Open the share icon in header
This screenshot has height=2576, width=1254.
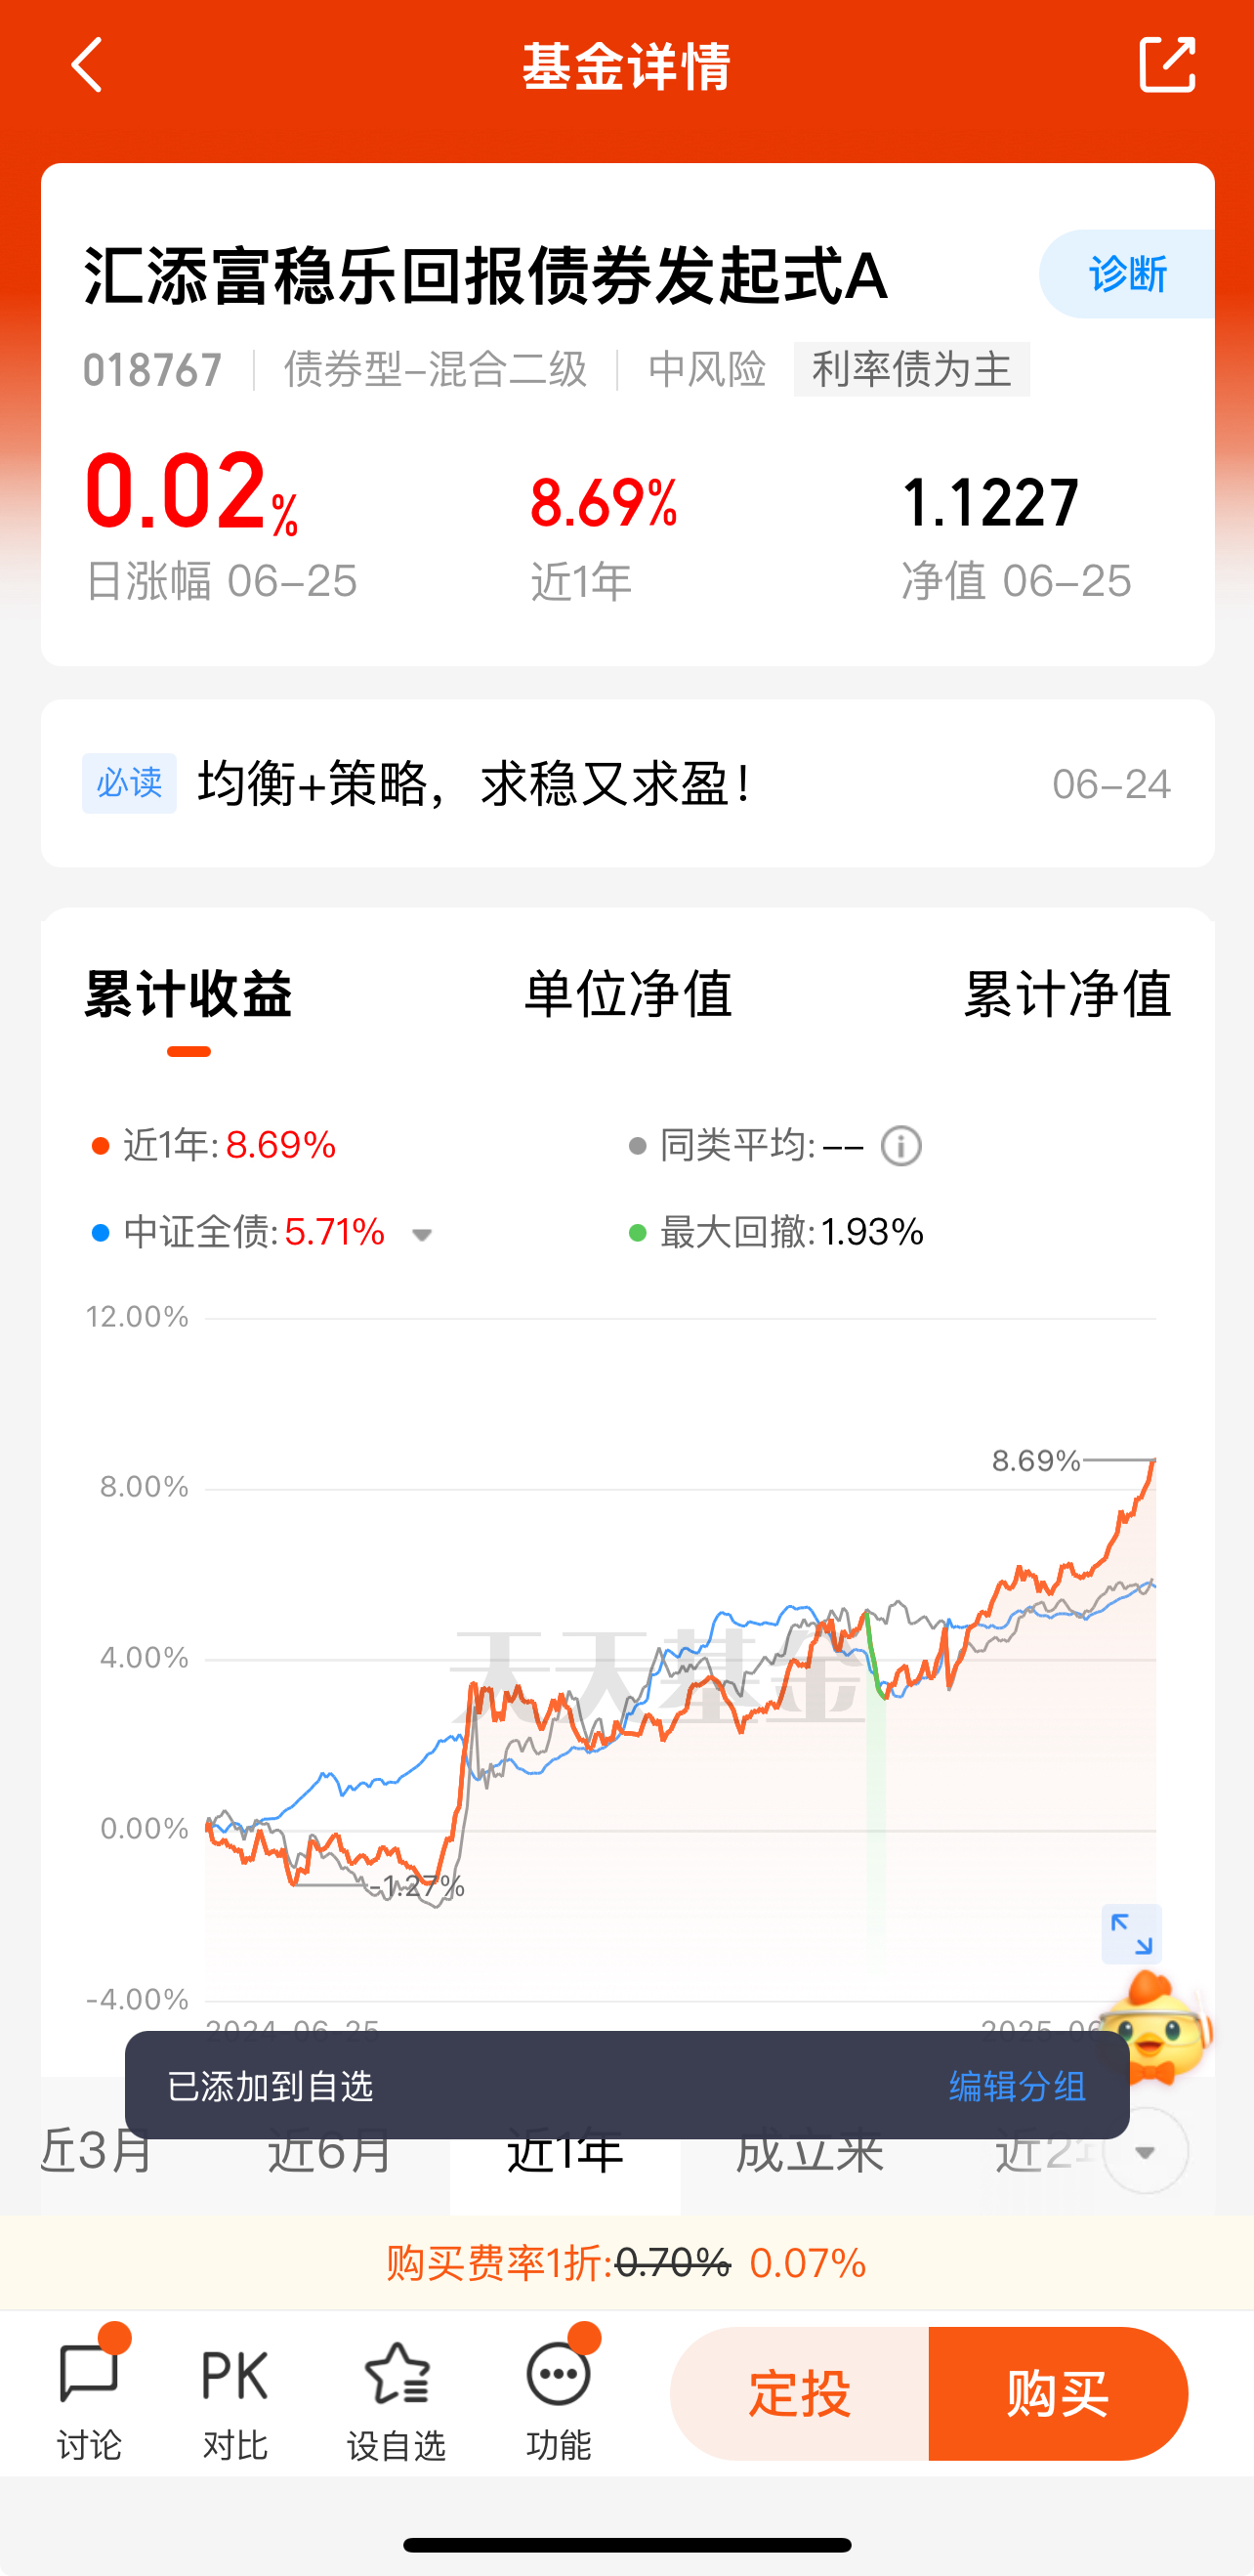click(1167, 65)
